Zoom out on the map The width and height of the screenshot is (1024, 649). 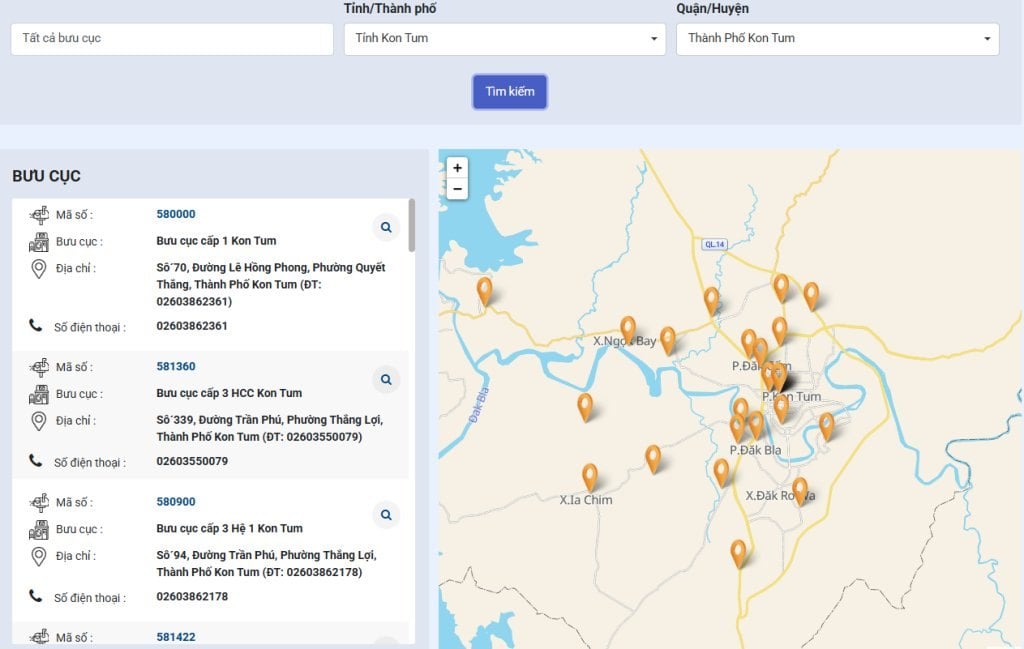click(457, 189)
